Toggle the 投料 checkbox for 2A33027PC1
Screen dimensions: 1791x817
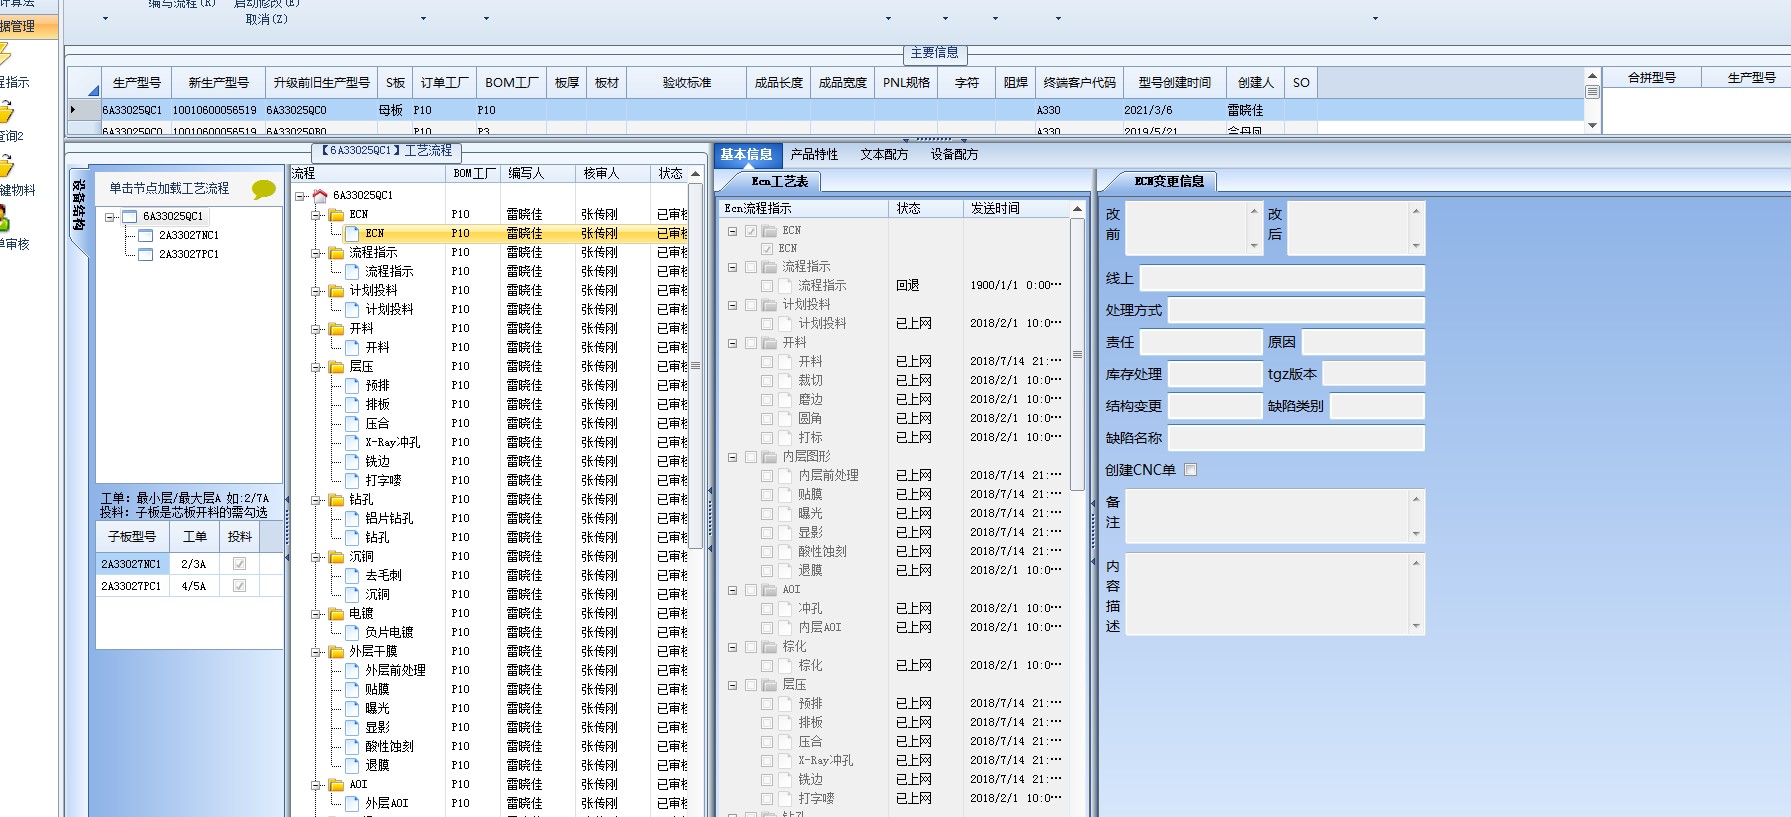click(x=239, y=586)
